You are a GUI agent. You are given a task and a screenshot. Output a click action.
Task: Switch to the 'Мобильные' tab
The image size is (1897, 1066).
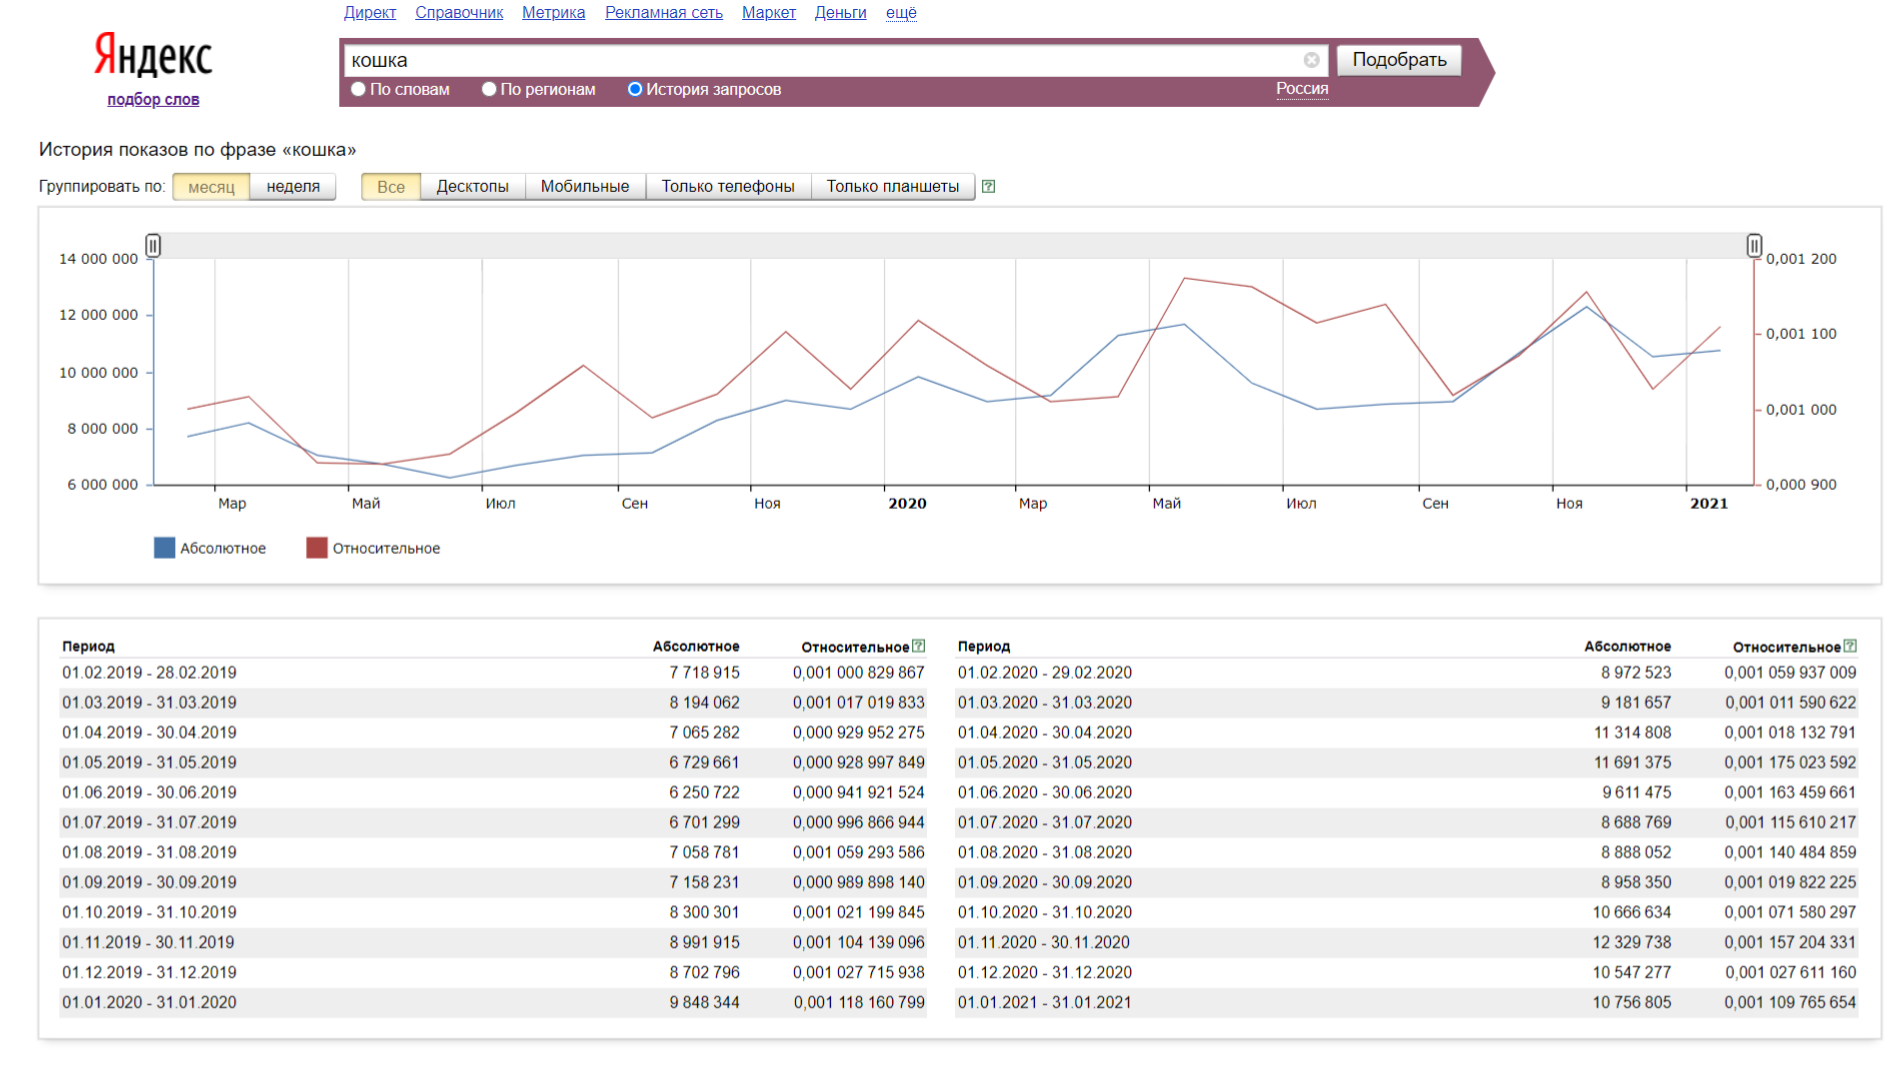[x=585, y=187]
